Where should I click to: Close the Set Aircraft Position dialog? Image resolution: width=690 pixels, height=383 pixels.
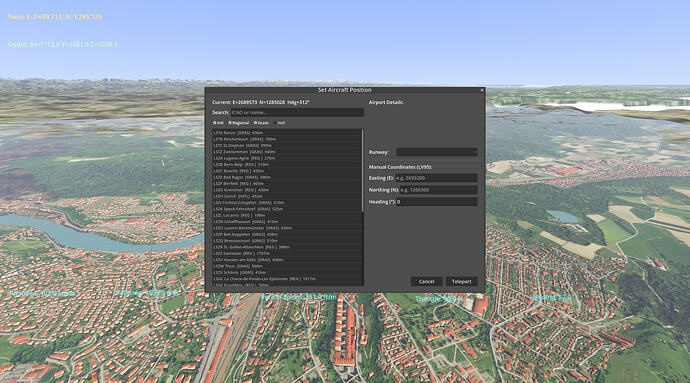point(482,90)
